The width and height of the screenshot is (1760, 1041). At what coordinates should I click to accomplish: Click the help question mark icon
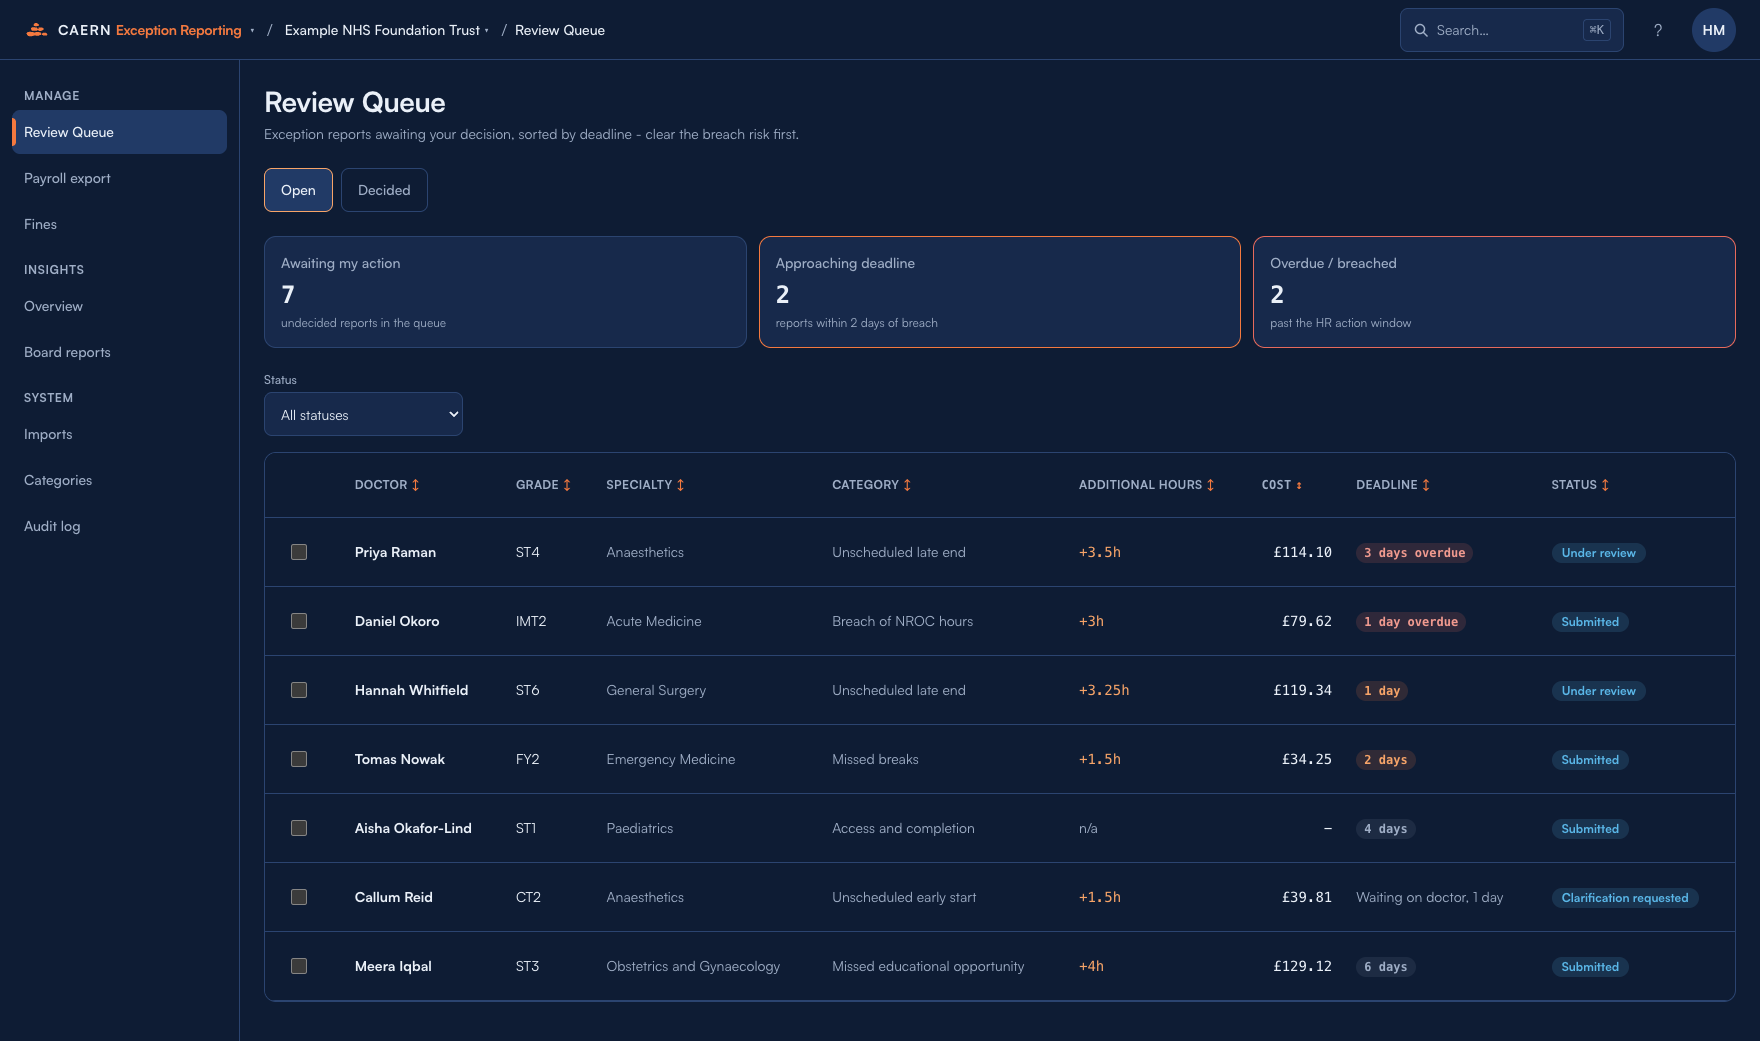[x=1658, y=30]
